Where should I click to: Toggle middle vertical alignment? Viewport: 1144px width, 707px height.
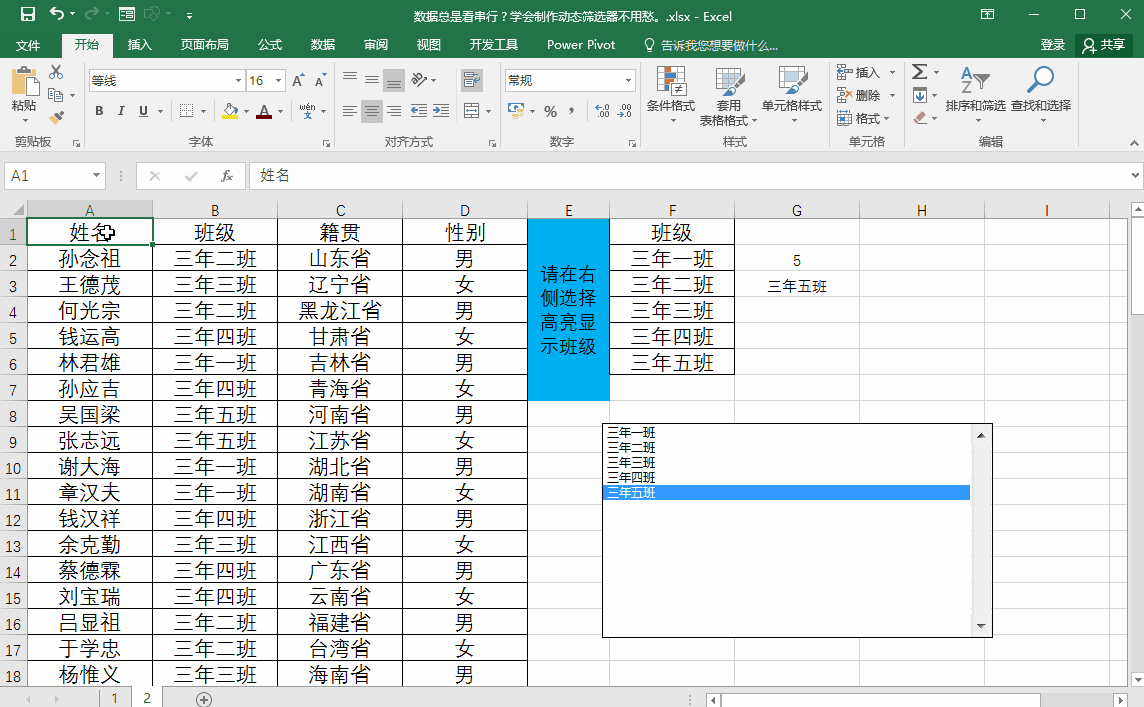click(x=372, y=80)
